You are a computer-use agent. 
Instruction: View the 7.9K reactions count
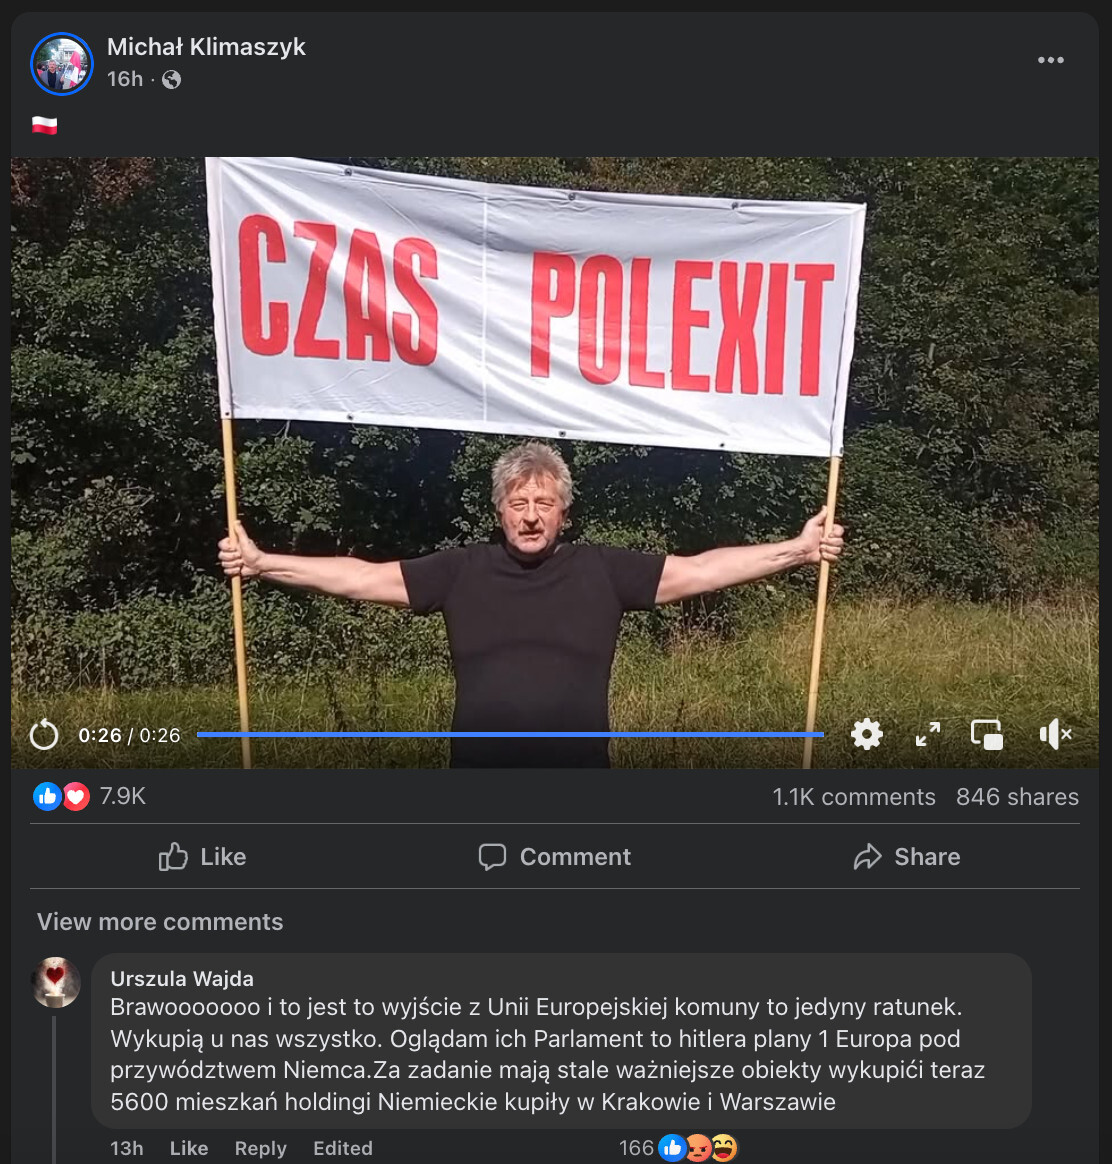coord(122,796)
